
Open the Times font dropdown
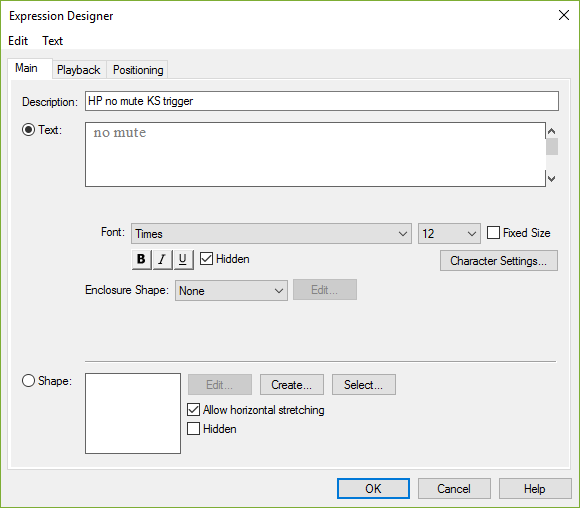[x=271, y=233]
